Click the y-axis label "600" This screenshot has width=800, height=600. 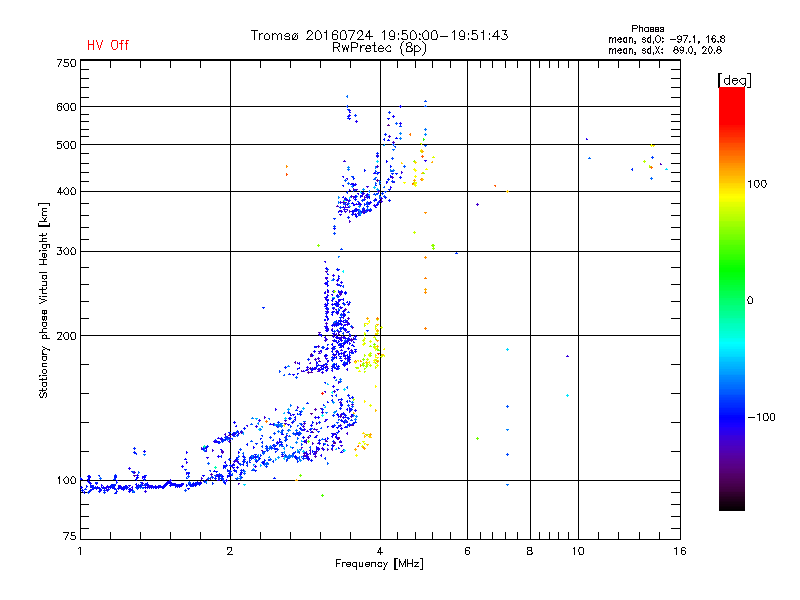(66, 107)
